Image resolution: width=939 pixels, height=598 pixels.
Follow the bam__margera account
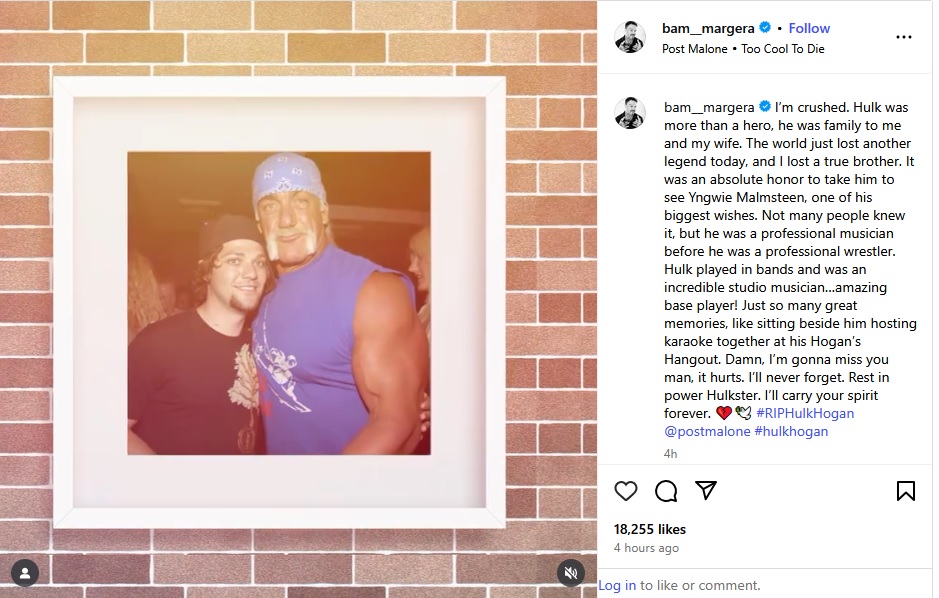809,28
